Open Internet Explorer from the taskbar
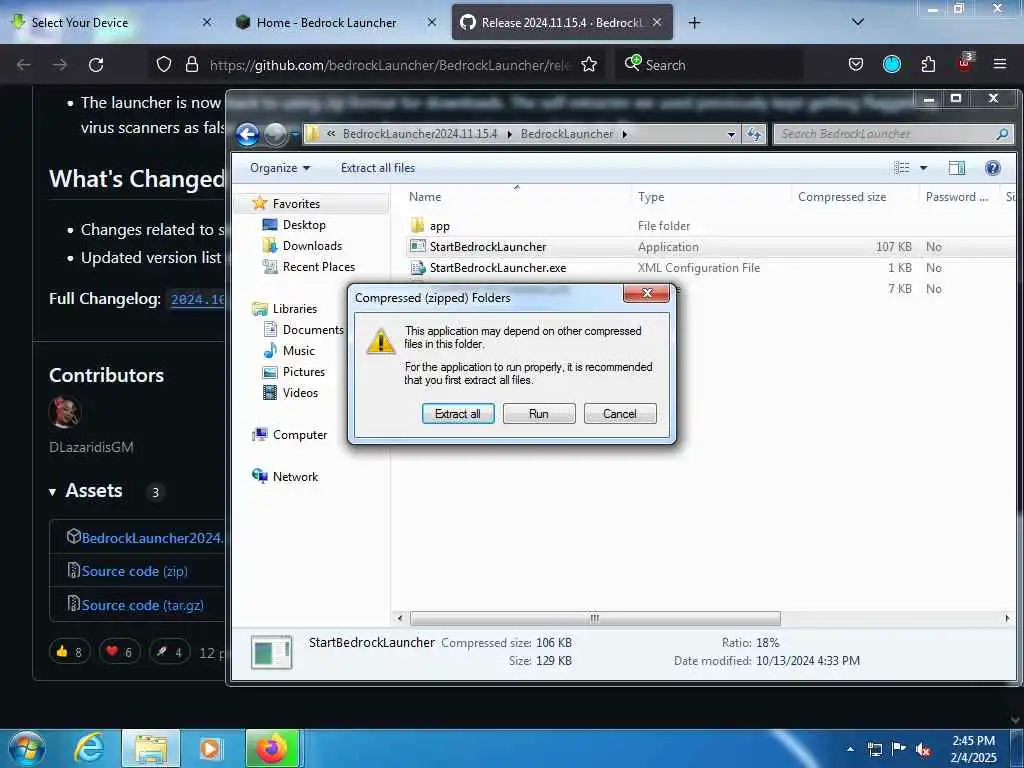The height and width of the screenshot is (768, 1024). point(89,748)
